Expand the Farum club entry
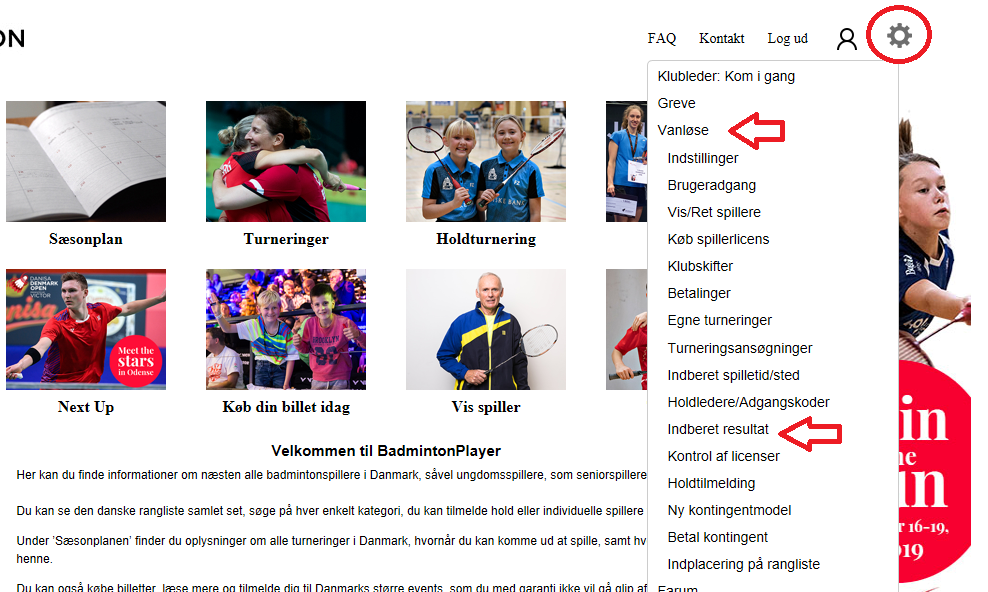Image resolution: width=988 pixels, height=592 pixels. [677, 588]
